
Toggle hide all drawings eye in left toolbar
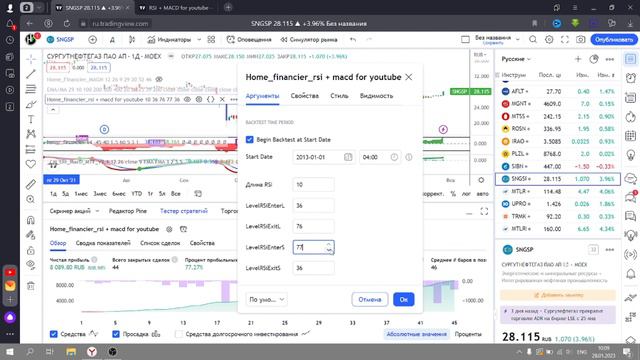point(31,264)
